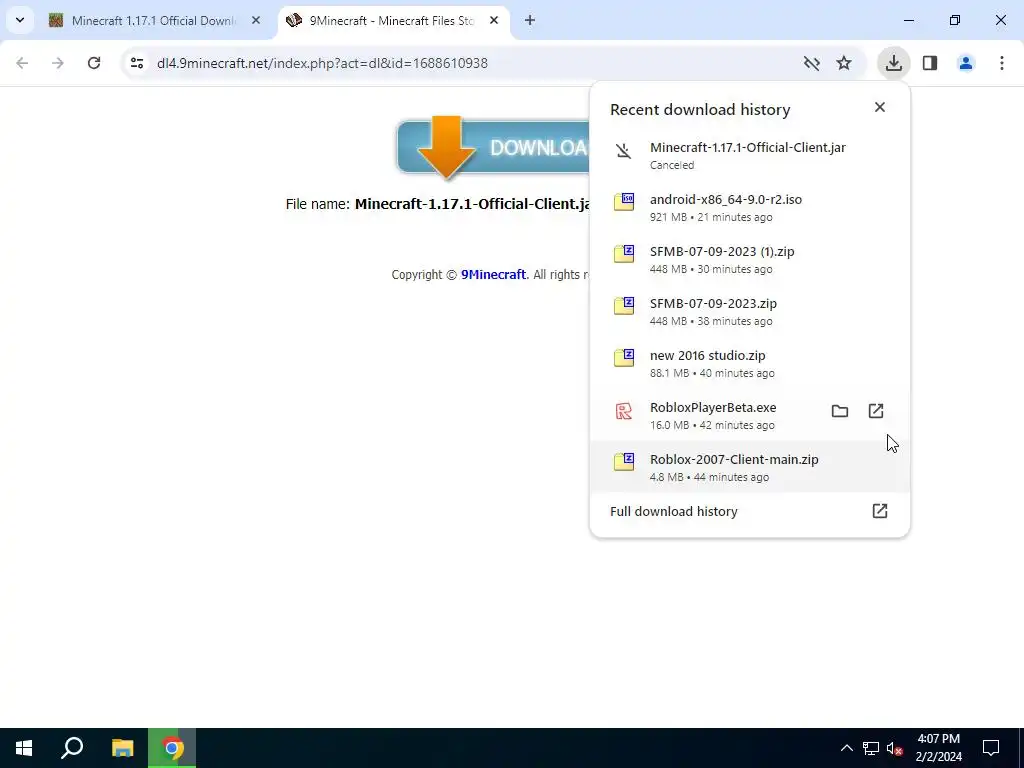The width and height of the screenshot is (1024, 768).
Task: Go back to previous page
Action: tap(22, 63)
